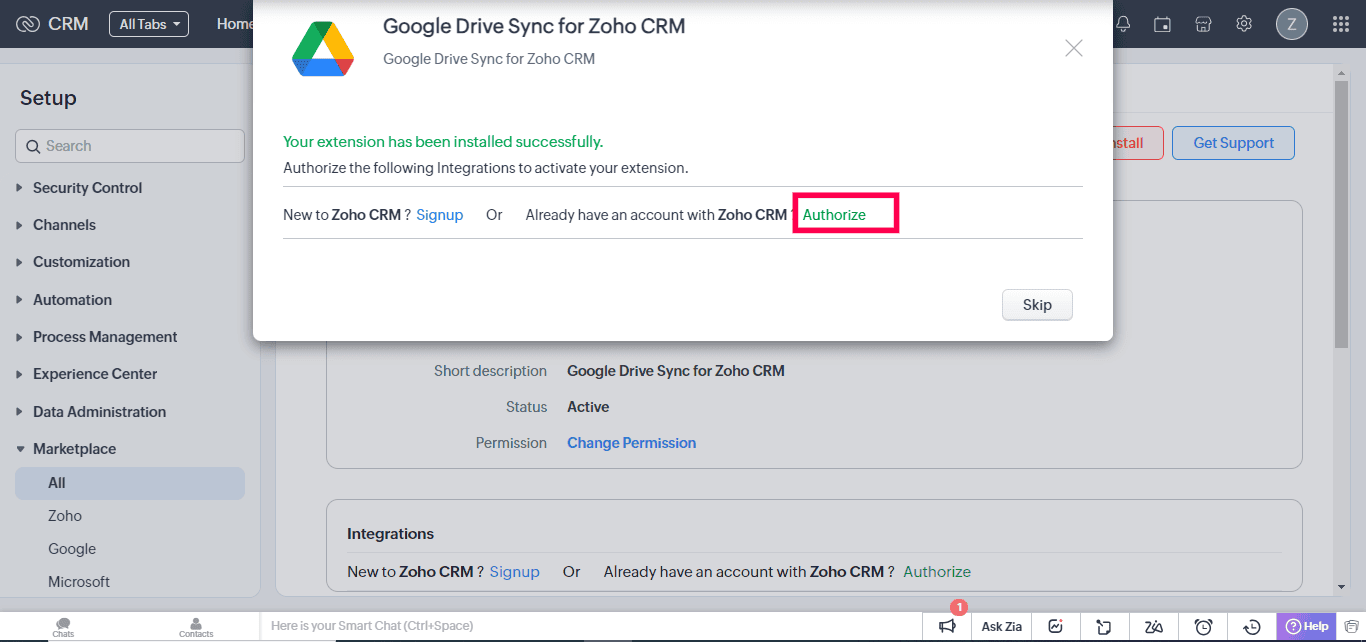Click the Get Support button
Image resolution: width=1366 pixels, height=642 pixels.
(x=1233, y=143)
